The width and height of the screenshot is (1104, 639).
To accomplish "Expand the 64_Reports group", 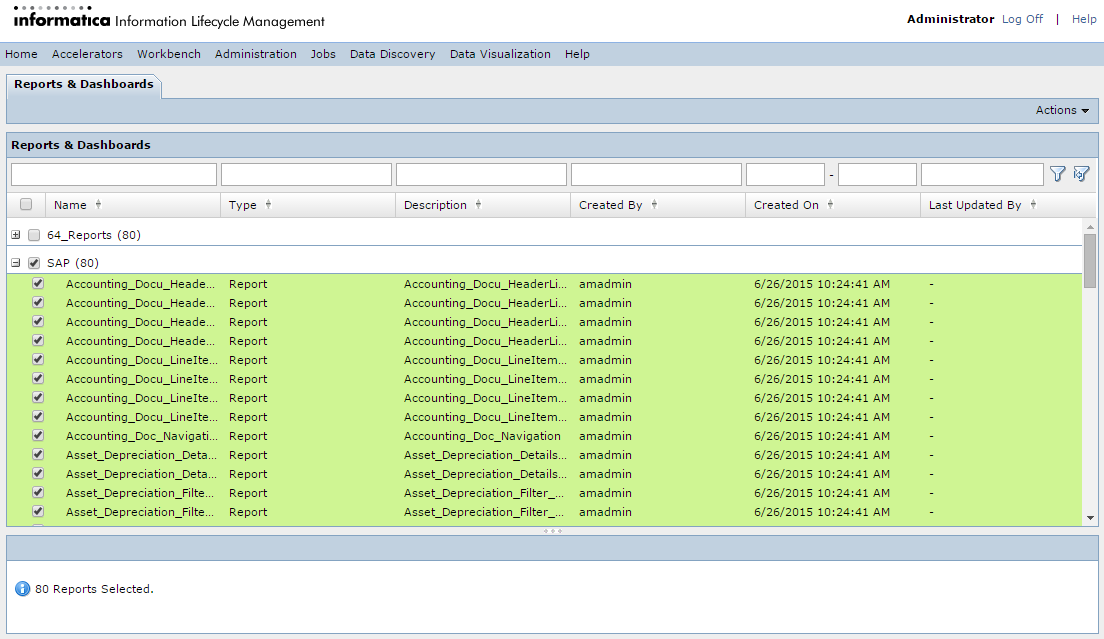I will (x=16, y=236).
